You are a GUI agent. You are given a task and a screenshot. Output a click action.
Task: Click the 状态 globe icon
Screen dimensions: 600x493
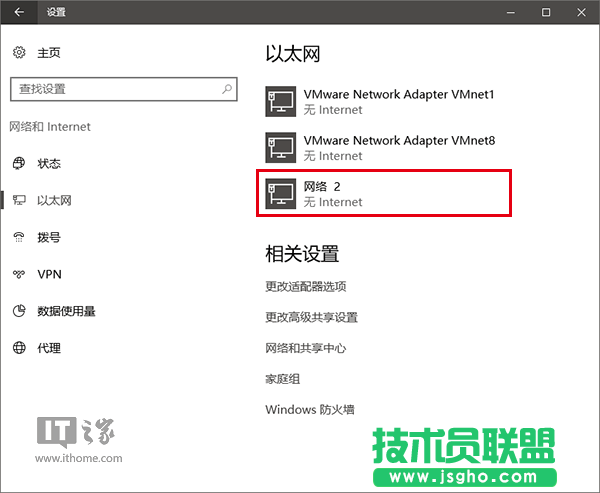click(19, 163)
